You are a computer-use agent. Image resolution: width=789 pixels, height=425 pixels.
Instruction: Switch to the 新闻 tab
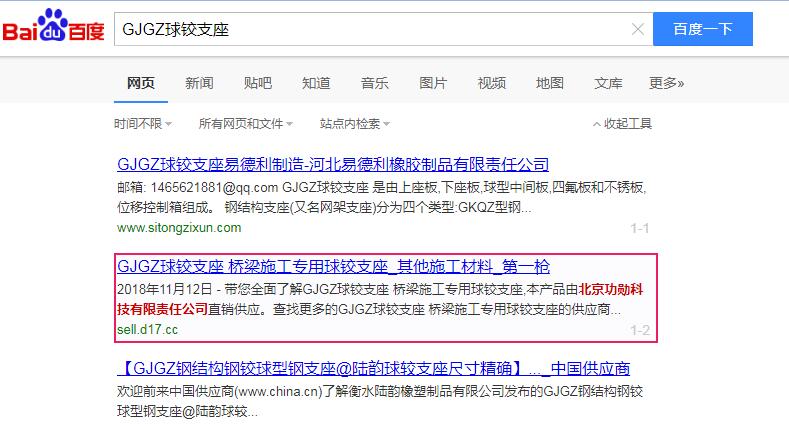(x=199, y=83)
